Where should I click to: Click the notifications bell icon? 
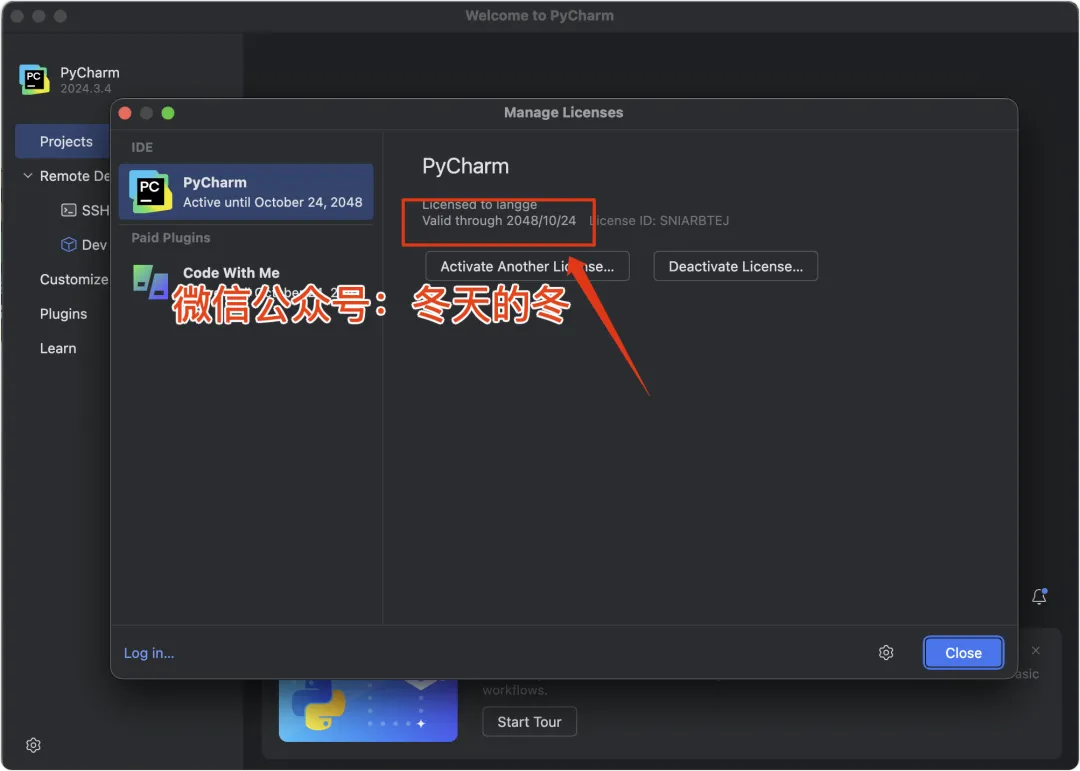click(1039, 596)
